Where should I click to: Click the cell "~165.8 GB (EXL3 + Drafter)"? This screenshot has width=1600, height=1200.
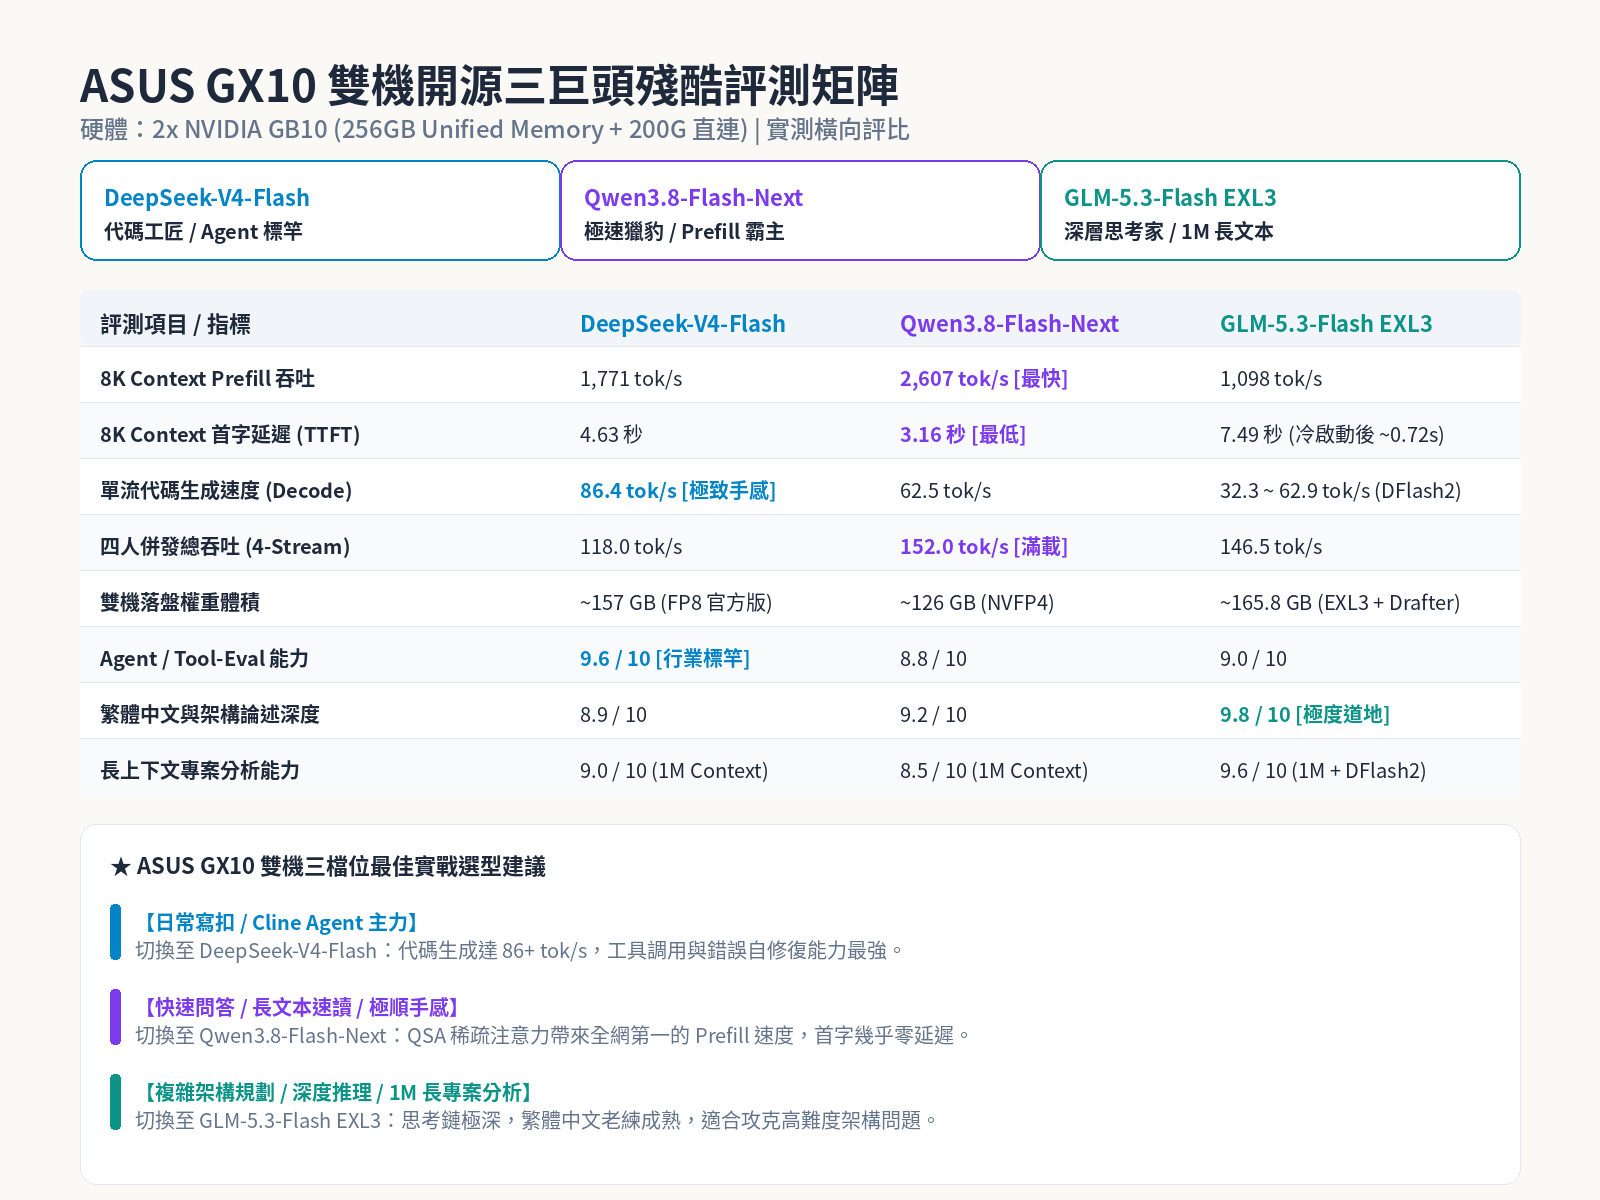tap(1340, 603)
